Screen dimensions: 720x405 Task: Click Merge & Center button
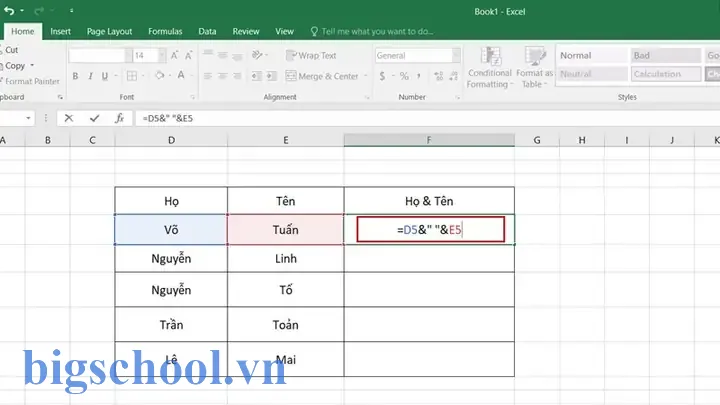(x=321, y=76)
